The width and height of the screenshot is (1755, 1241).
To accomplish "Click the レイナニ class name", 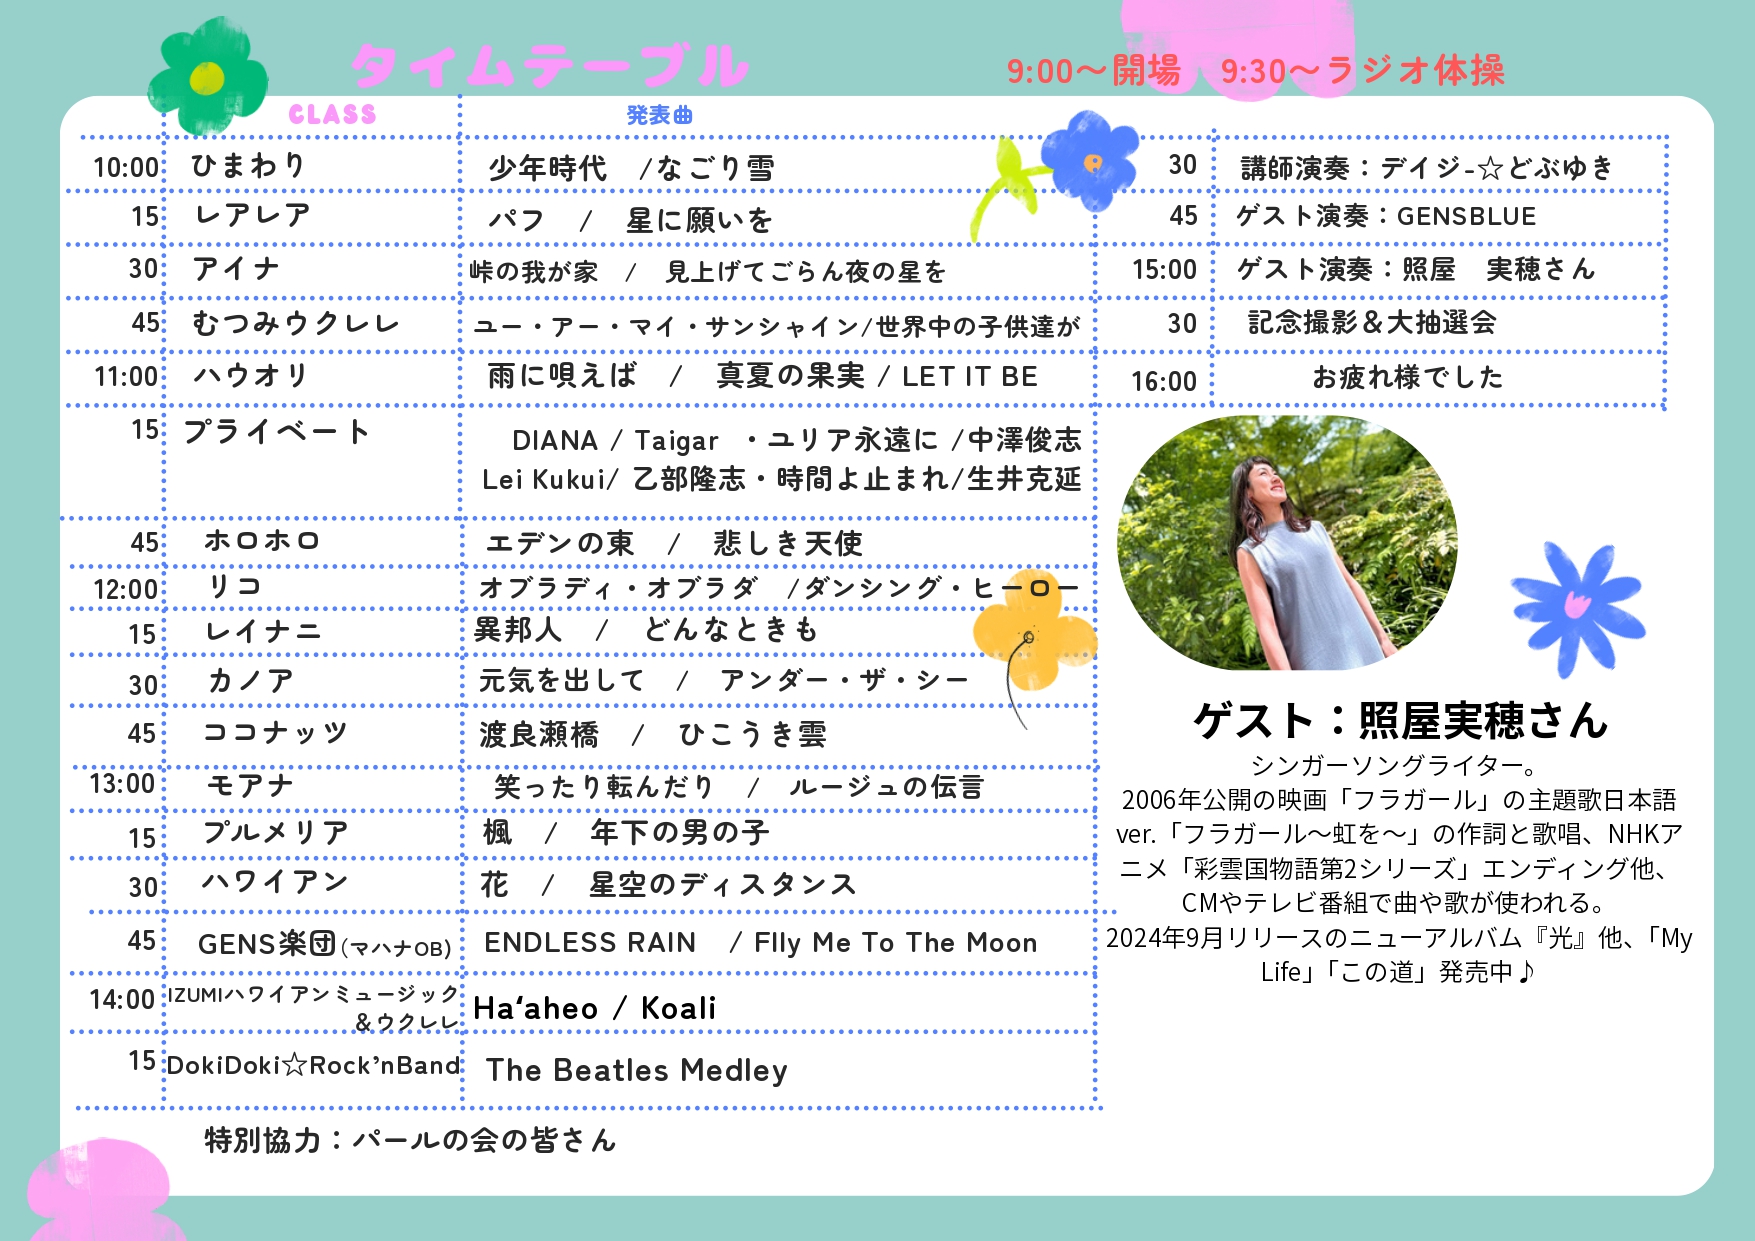I will click(x=263, y=631).
